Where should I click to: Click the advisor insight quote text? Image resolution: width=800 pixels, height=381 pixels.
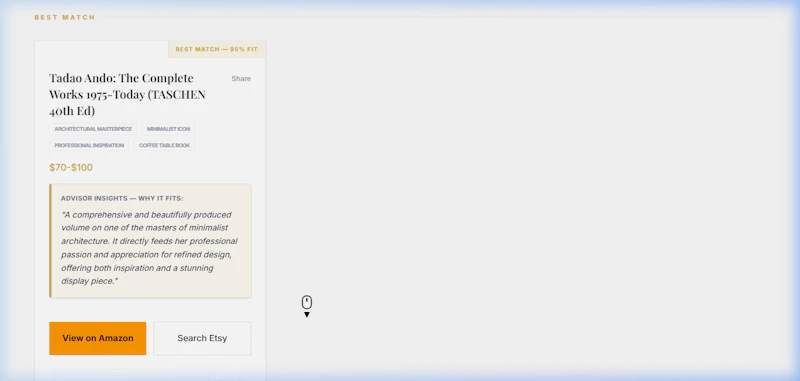click(149, 248)
